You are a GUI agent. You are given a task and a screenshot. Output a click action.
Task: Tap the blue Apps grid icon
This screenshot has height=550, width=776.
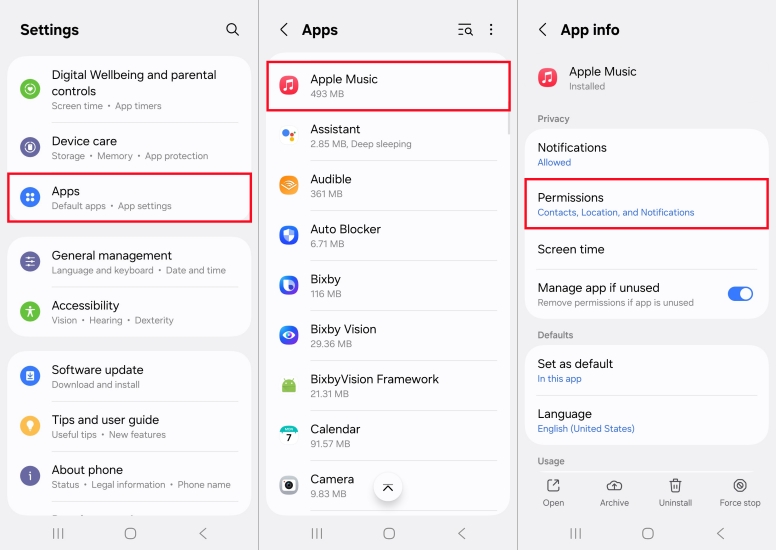point(30,197)
